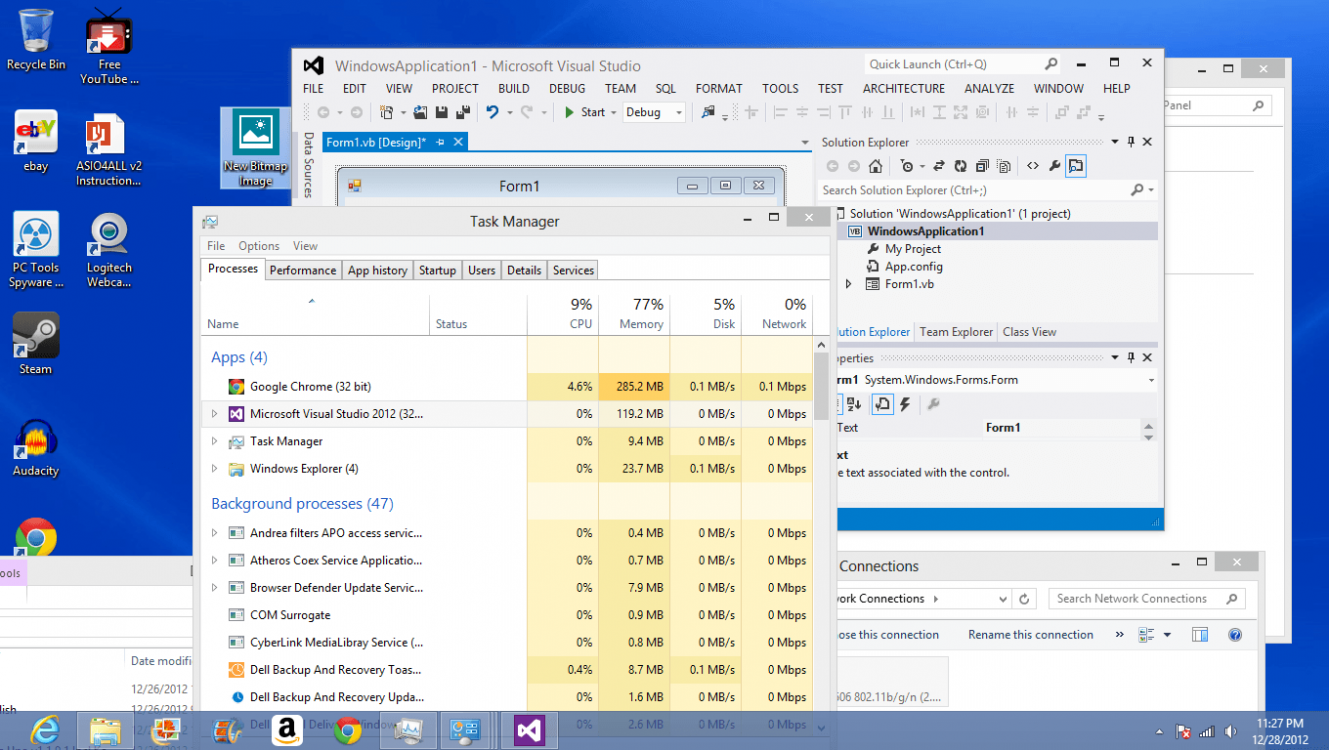The image size is (1329, 750).
Task: Open Options menu in Task Manager
Action: point(259,246)
